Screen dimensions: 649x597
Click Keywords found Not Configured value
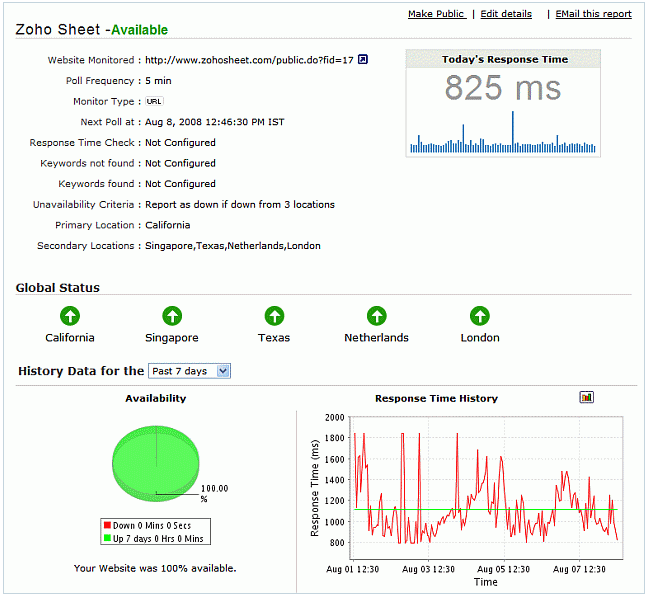(x=180, y=184)
